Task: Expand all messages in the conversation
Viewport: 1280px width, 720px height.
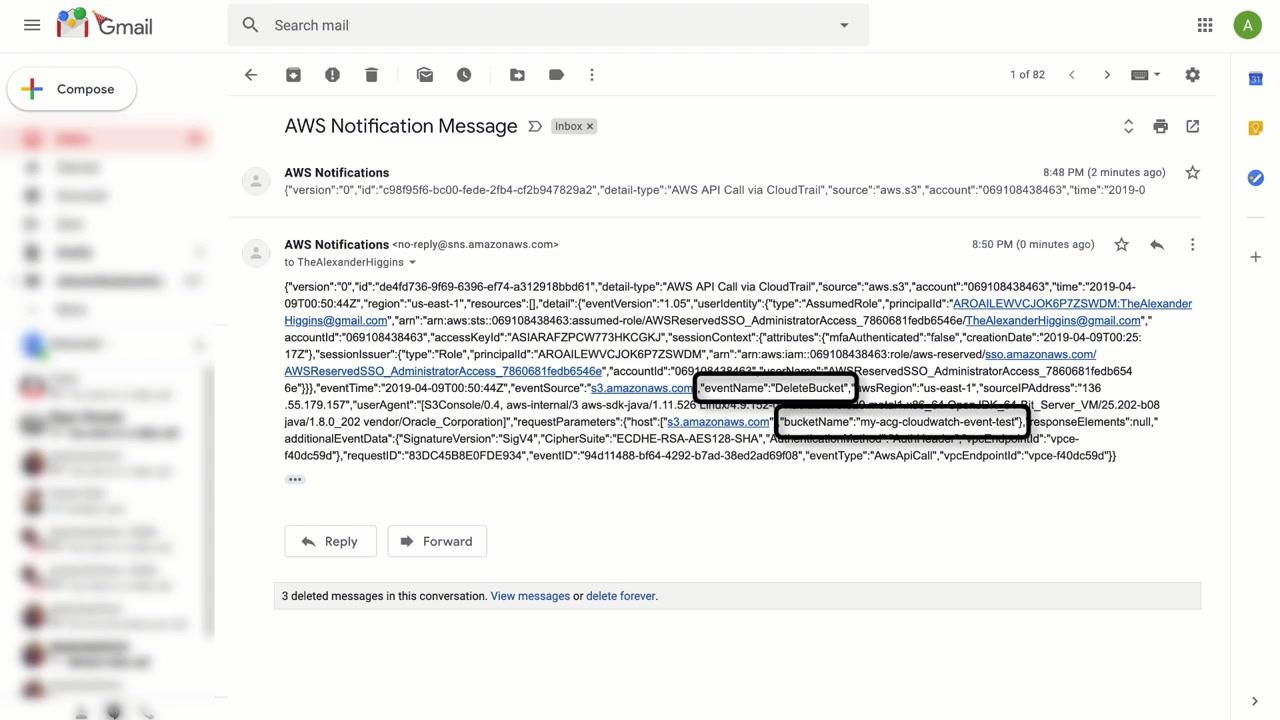Action: (1128, 126)
